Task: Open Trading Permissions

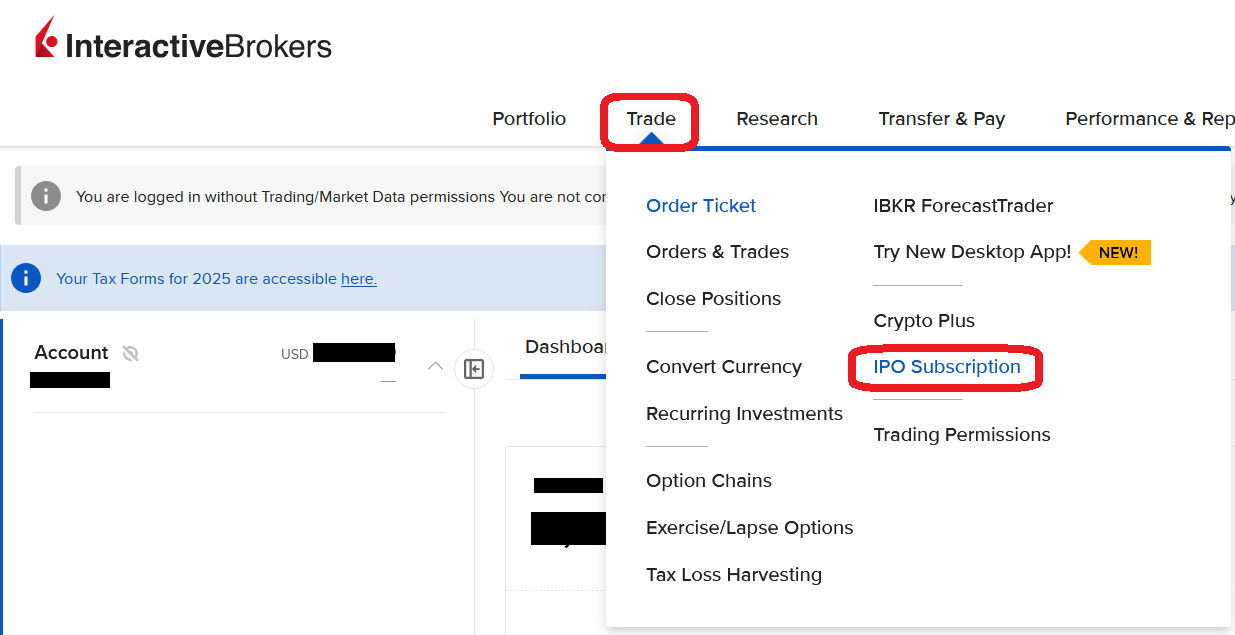Action: pyautogui.click(x=961, y=435)
